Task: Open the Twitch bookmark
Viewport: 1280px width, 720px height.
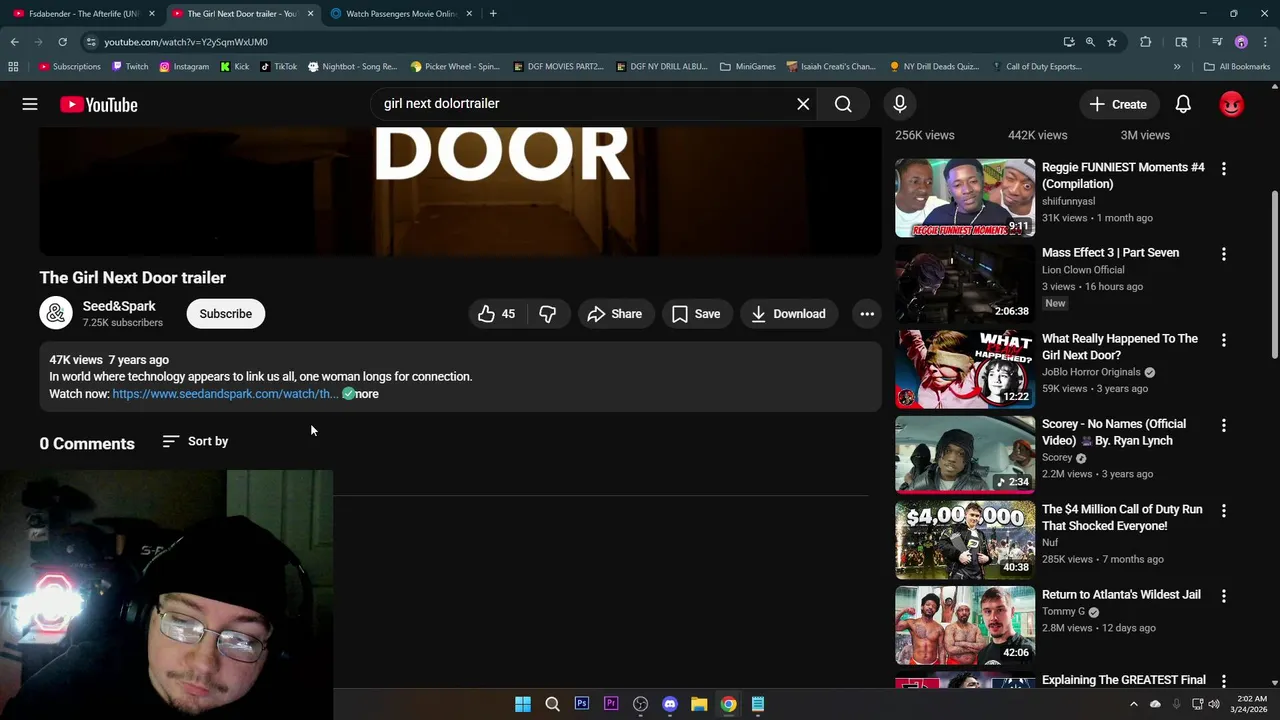Action: (x=130, y=67)
